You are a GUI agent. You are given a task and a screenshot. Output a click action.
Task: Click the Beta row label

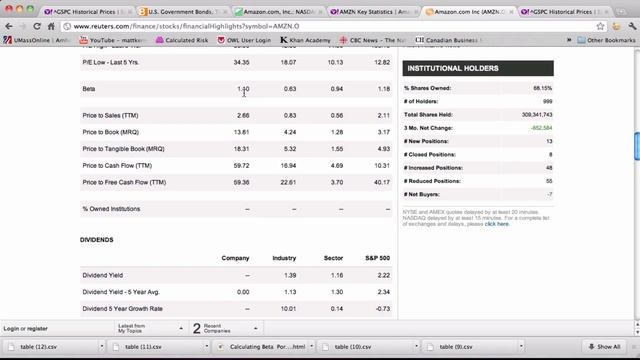89,89
